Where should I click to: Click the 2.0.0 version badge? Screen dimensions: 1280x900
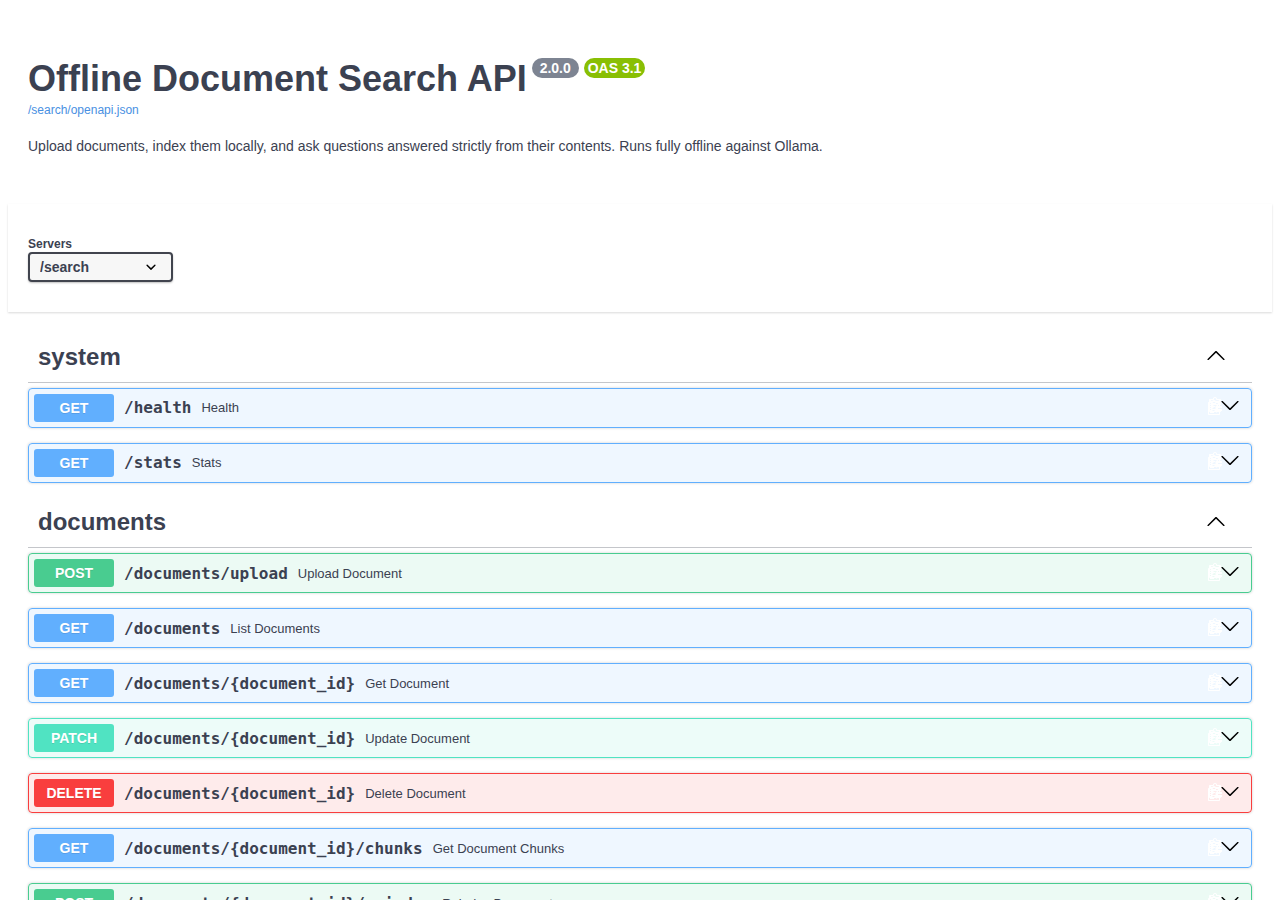point(555,68)
